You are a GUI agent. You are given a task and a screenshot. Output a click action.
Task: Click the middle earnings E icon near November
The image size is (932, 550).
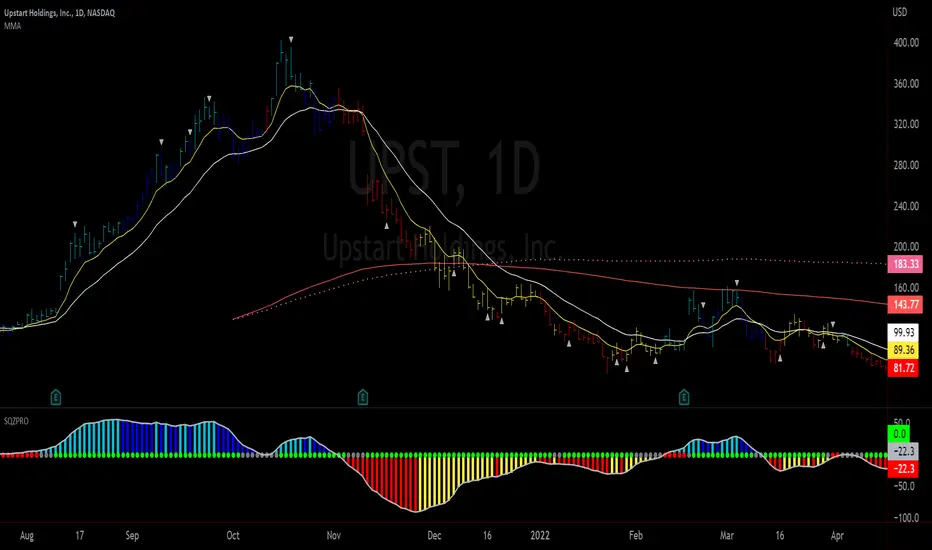pyautogui.click(x=363, y=397)
